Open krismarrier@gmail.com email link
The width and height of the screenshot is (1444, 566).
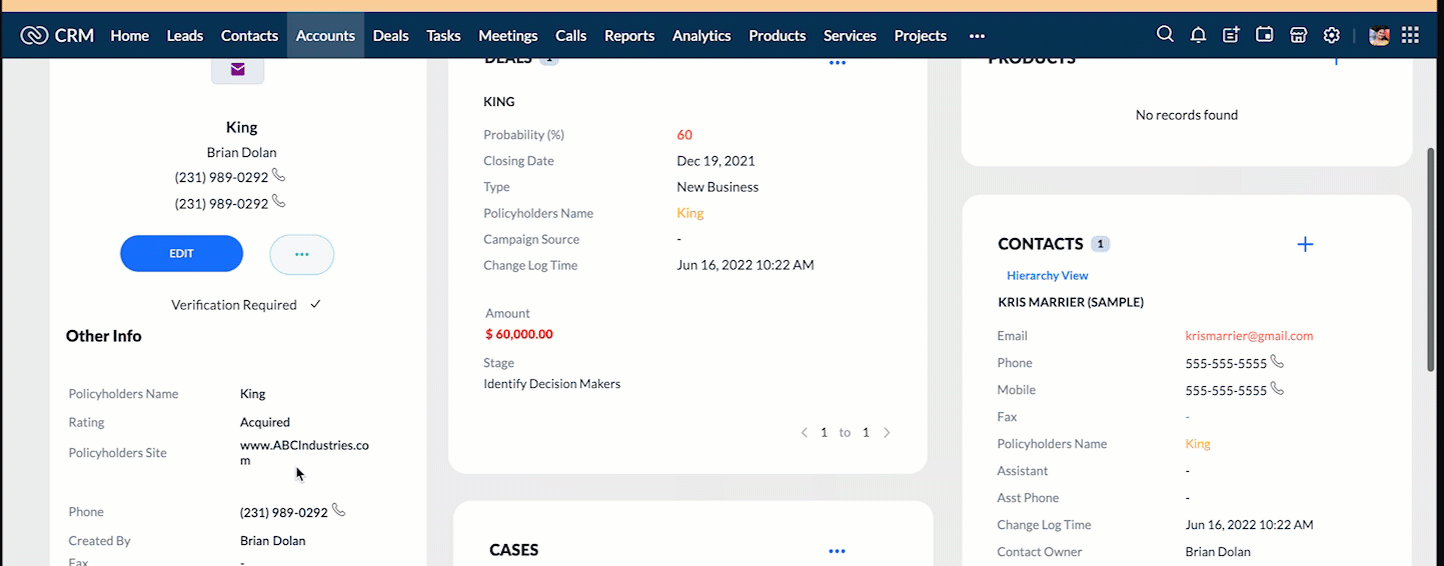tap(1249, 336)
